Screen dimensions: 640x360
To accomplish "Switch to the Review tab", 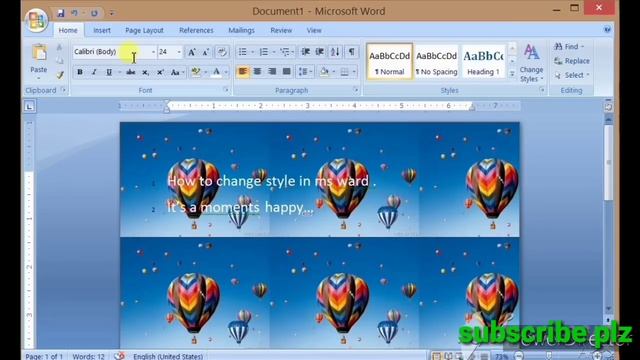I will pyautogui.click(x=281, y=30).
